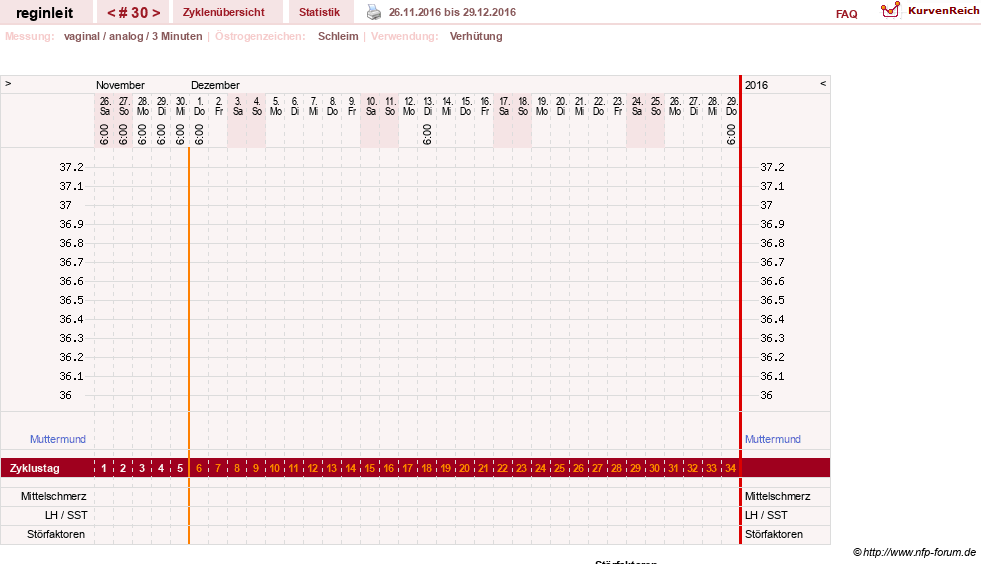
Task: Select cycle day 1 in Zyklustag row
Action: [104, 468]
